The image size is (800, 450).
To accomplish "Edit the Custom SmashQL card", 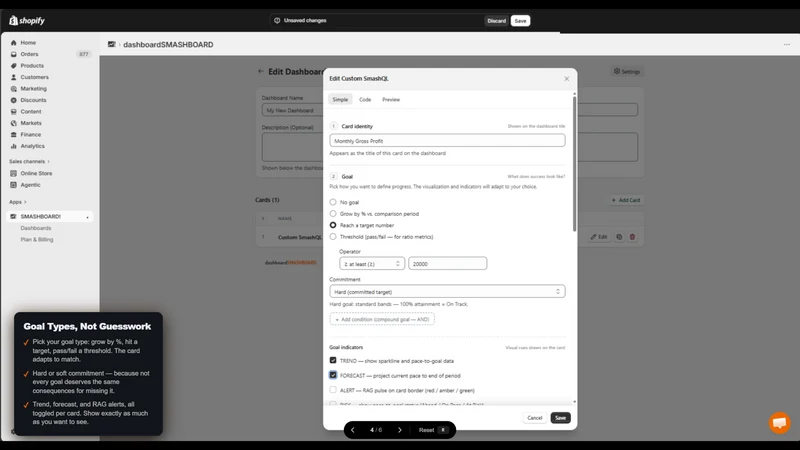I will (599, 237).
